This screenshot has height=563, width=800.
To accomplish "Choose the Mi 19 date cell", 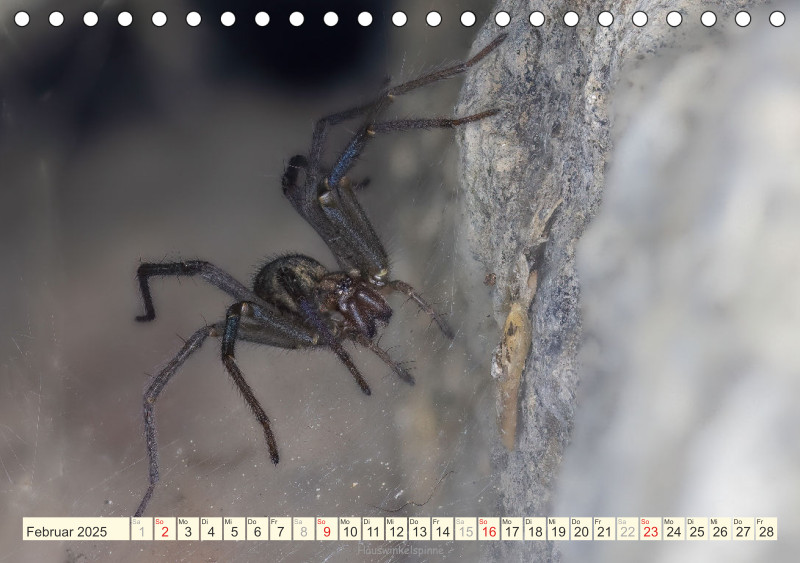I will tap(558, 529).
